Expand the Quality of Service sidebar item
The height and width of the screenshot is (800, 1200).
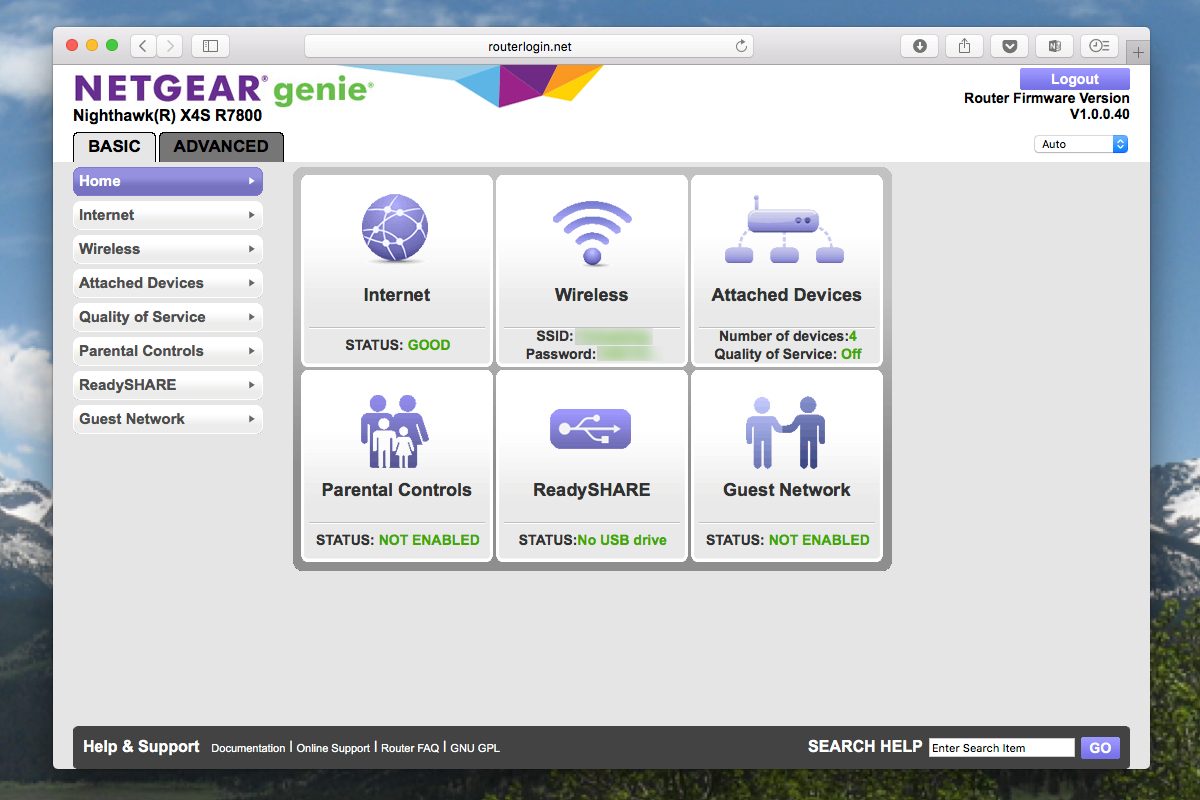click(x=168, y=317)
